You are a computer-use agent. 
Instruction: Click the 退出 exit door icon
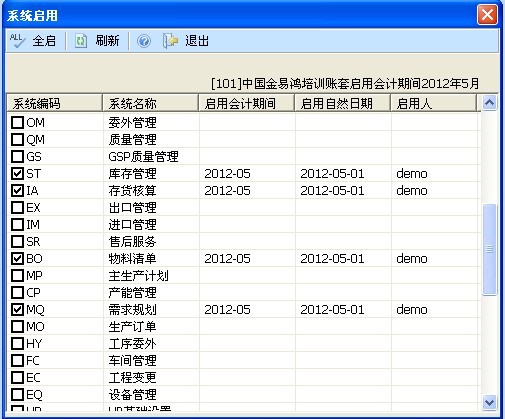170,41
